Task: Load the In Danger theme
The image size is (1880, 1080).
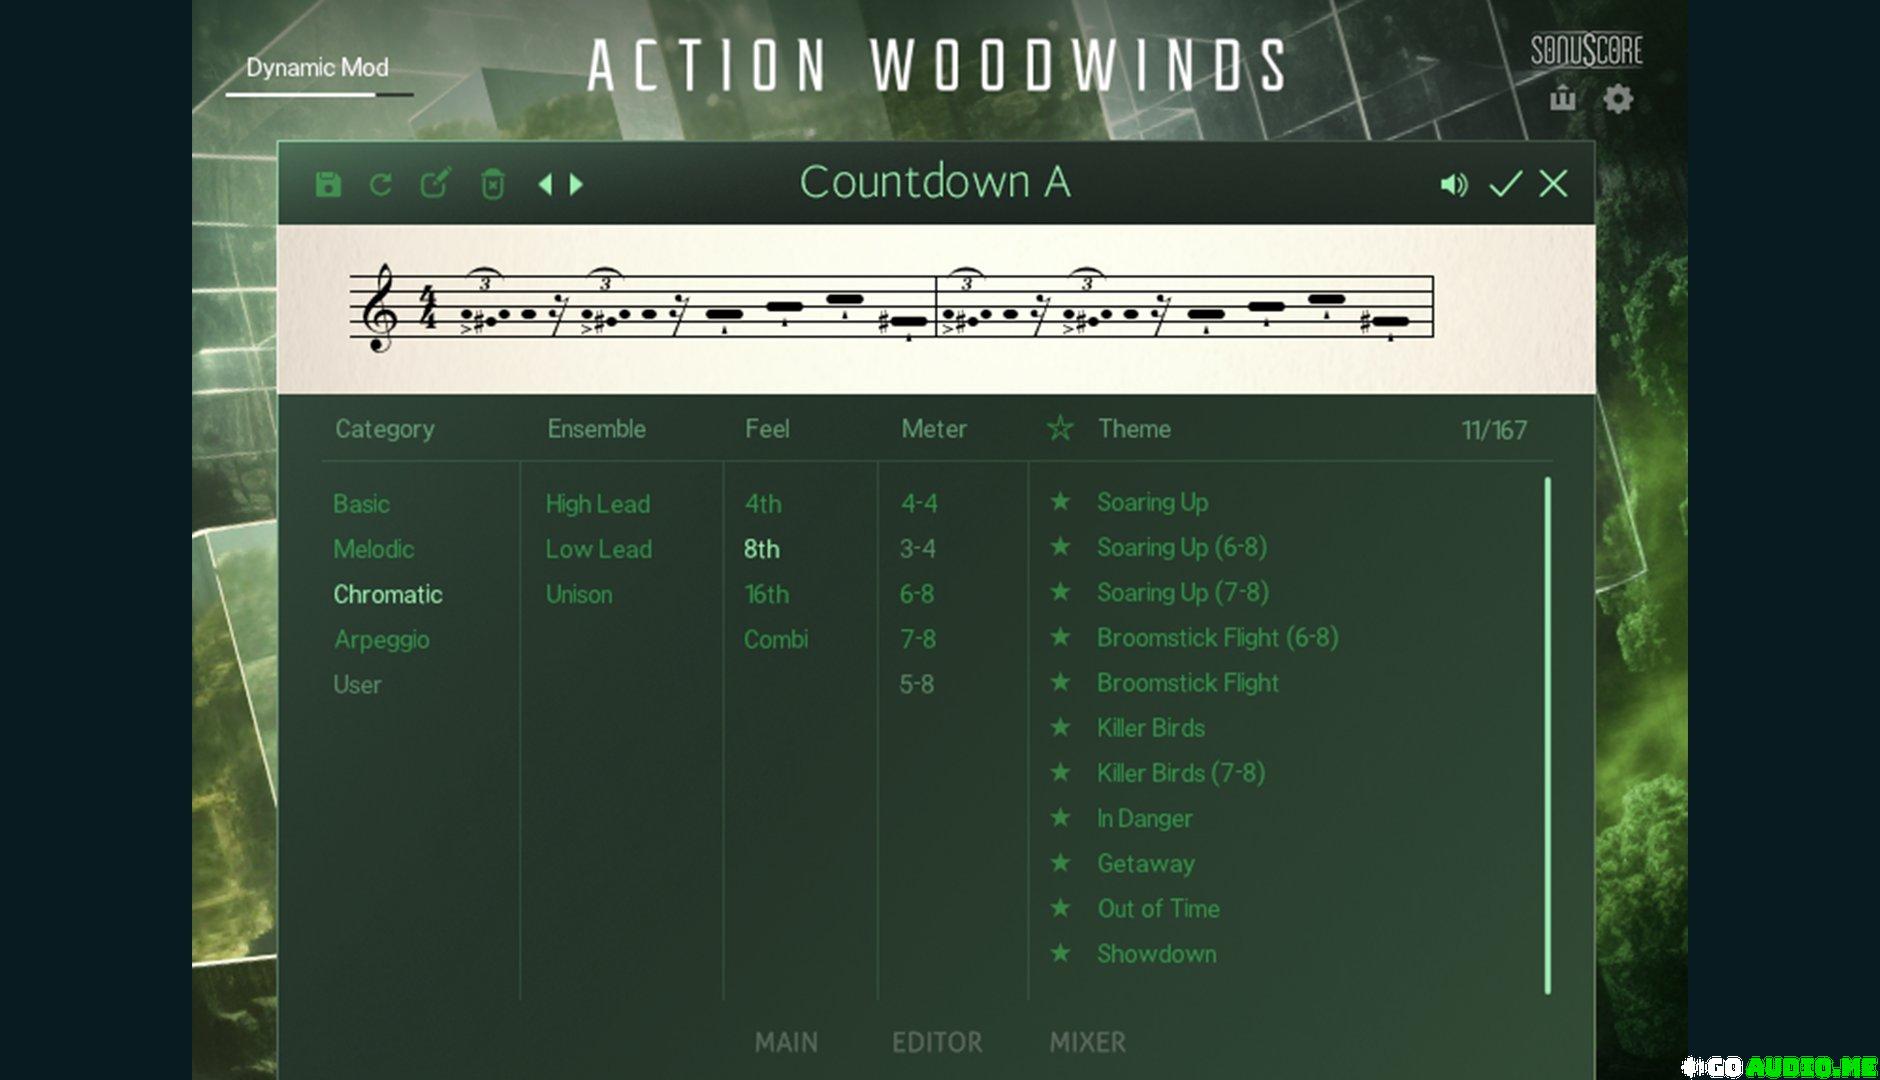Action: pyautogui.click(x=1144, y=819)
